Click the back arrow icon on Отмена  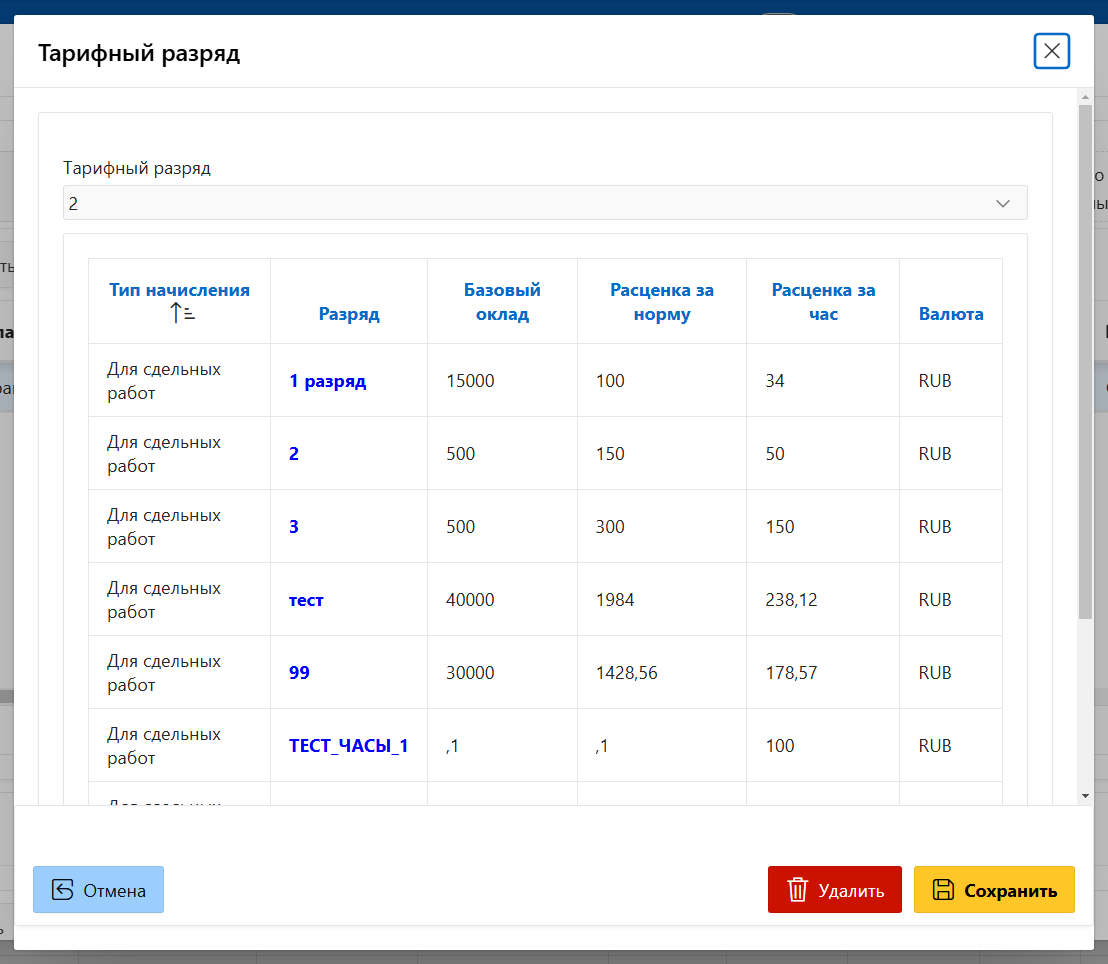coord(63,890)
